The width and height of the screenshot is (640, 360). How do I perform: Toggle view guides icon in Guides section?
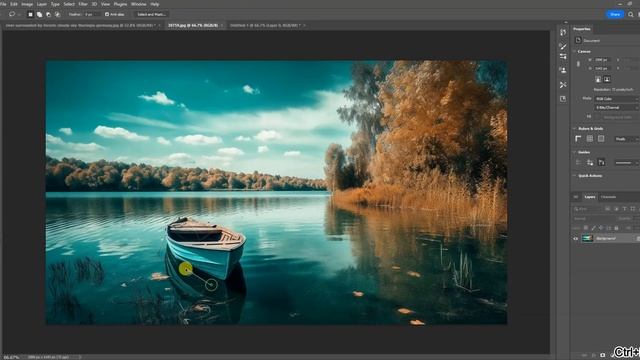(578, 162)
